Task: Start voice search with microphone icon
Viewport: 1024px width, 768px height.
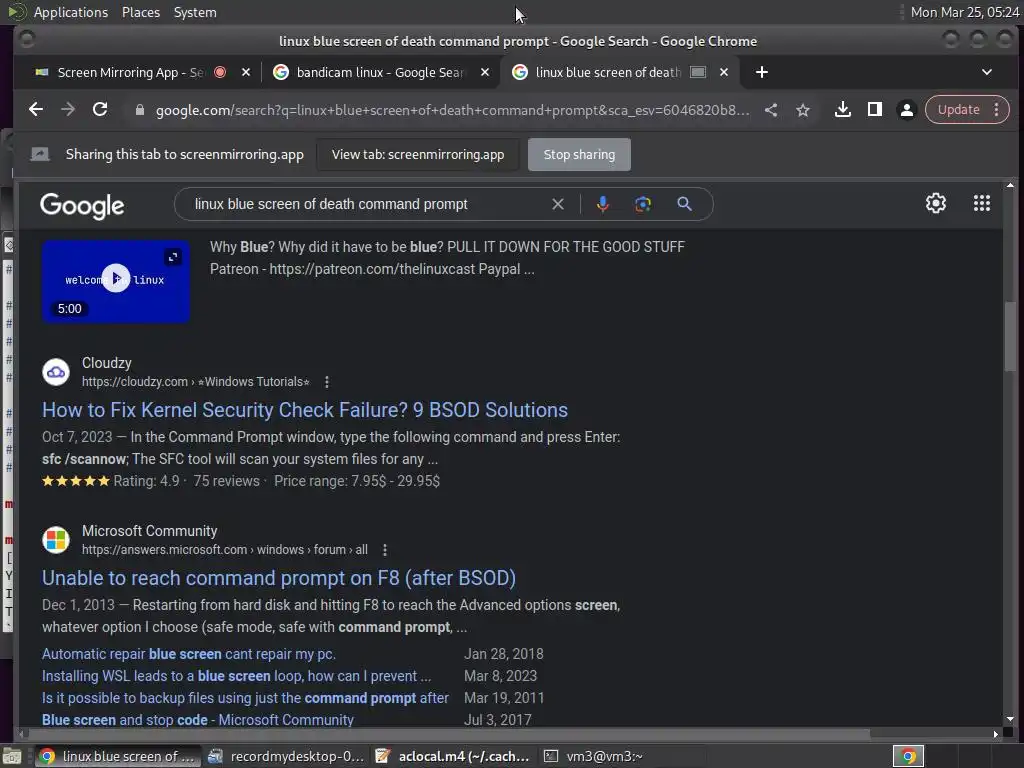Action: click(x=603, y=204)
